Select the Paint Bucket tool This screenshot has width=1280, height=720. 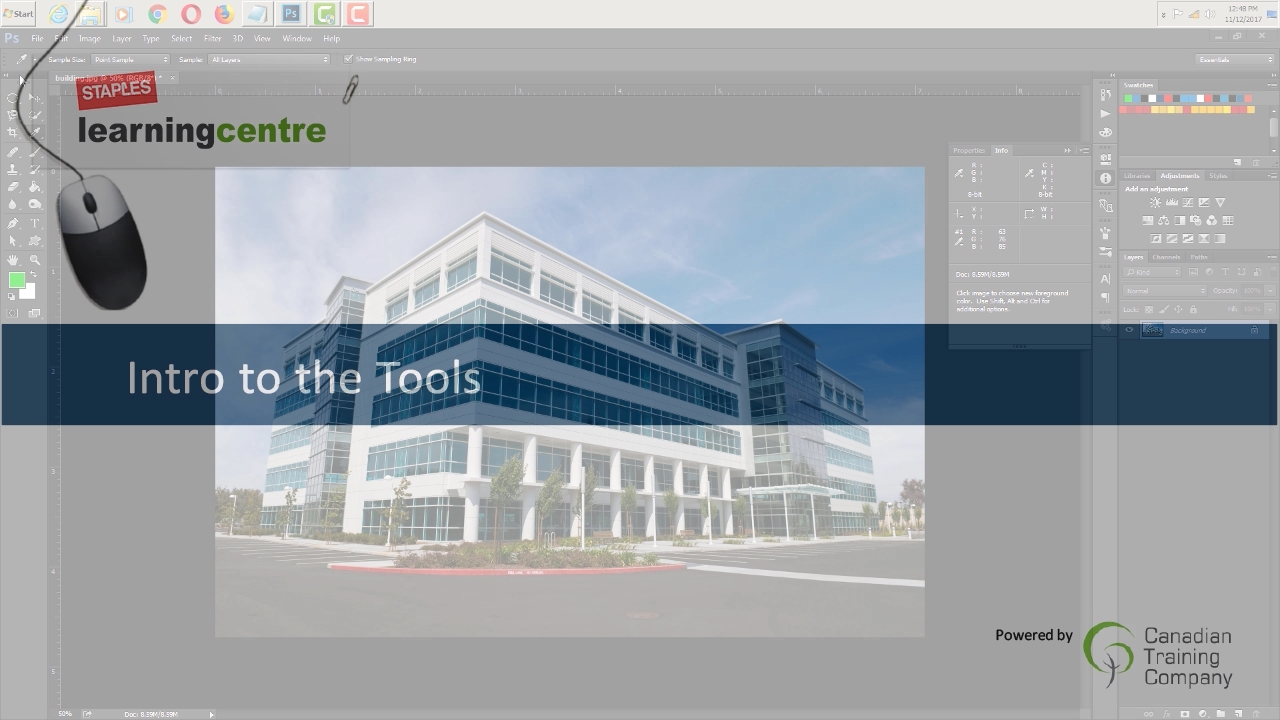35,186
